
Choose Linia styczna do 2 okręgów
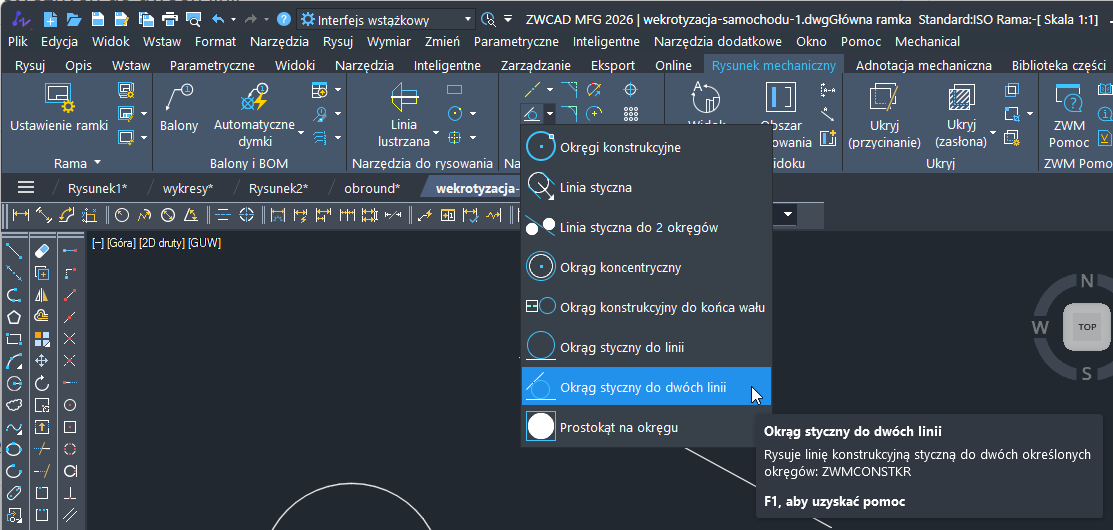tap(638, 227)
